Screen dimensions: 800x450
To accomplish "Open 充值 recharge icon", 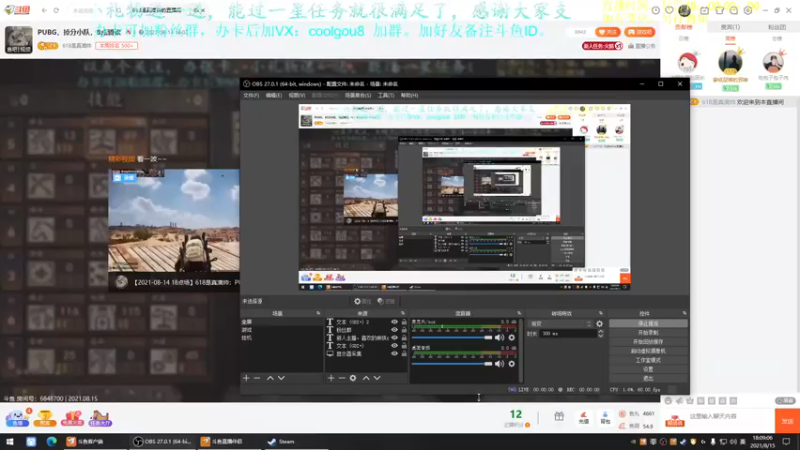I will coord(584,418).
